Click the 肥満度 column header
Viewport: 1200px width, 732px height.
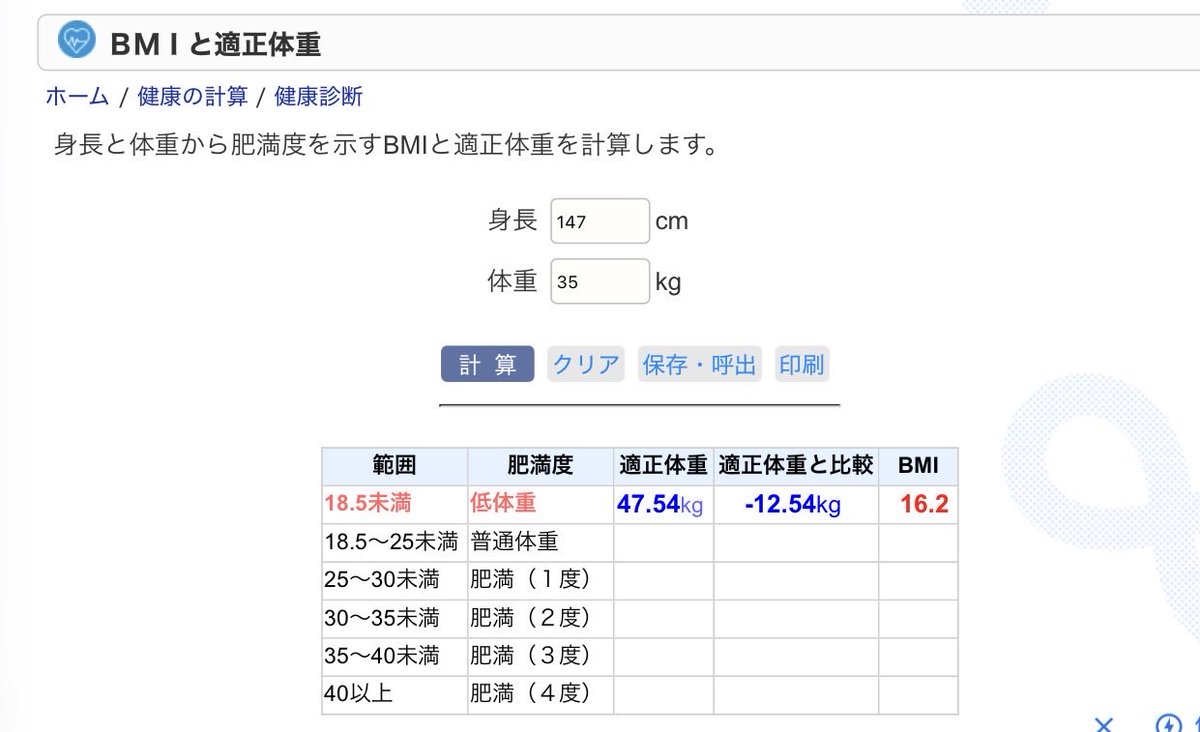540,466
